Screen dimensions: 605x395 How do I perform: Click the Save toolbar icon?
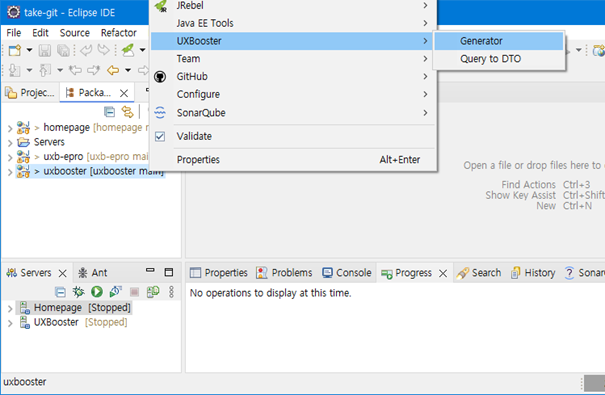click(x=45, y=50)
